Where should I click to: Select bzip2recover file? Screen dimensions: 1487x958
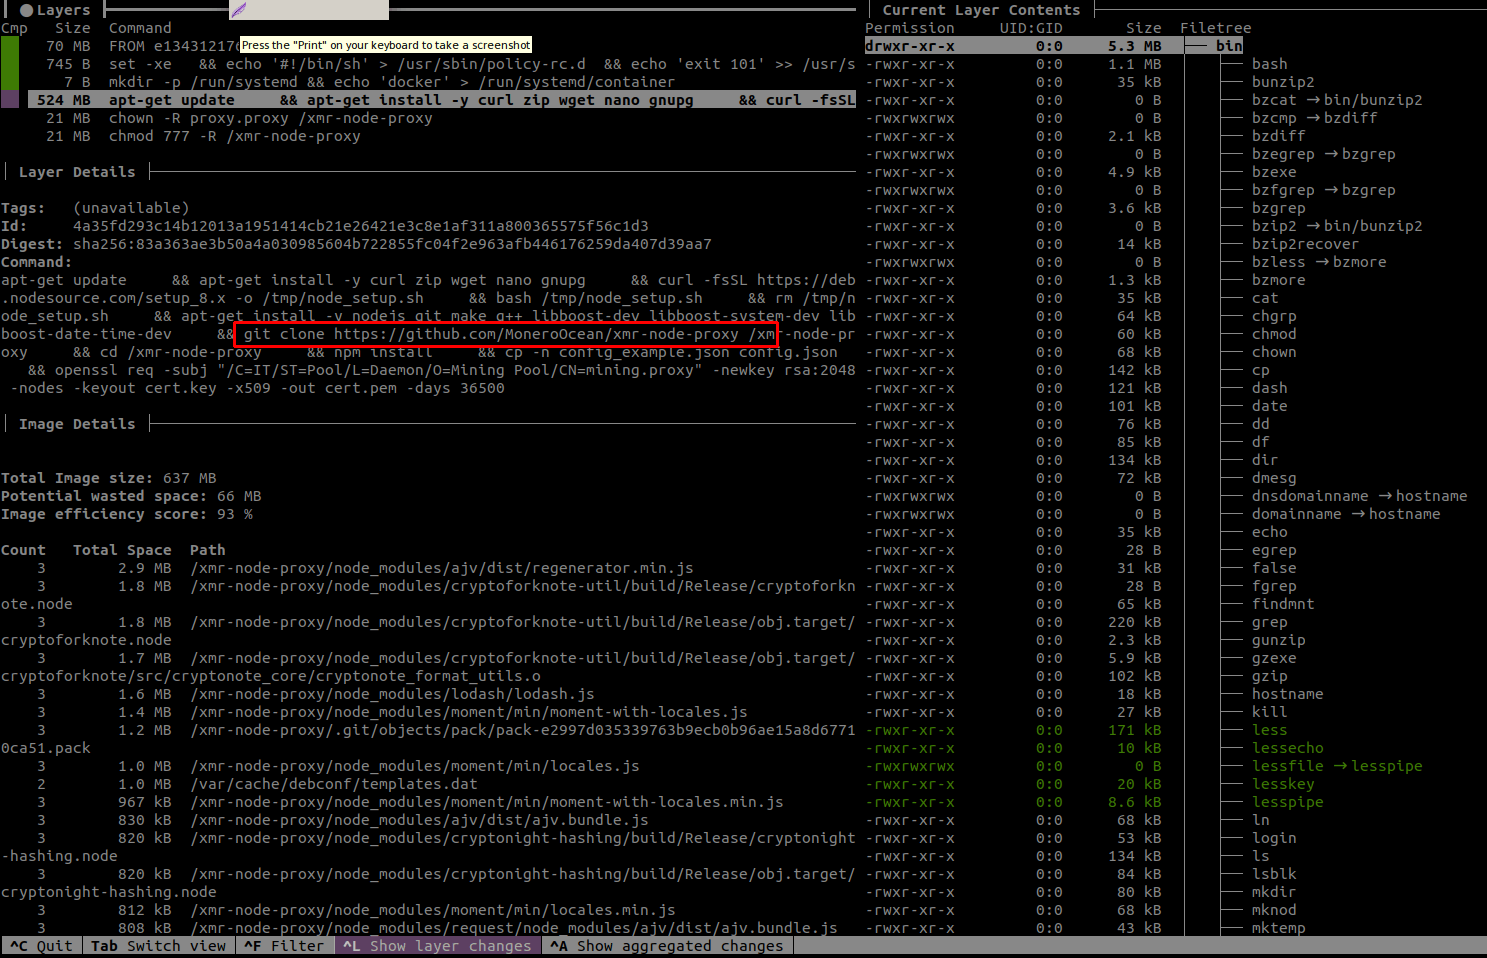pos(1305,244)
